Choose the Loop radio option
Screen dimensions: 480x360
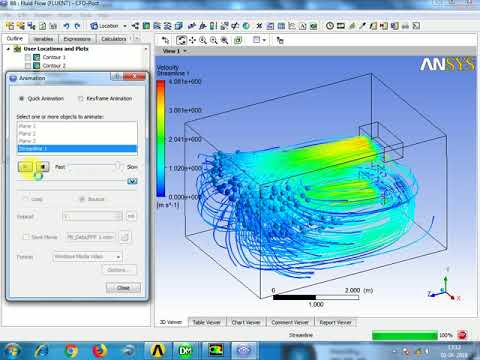25,199
